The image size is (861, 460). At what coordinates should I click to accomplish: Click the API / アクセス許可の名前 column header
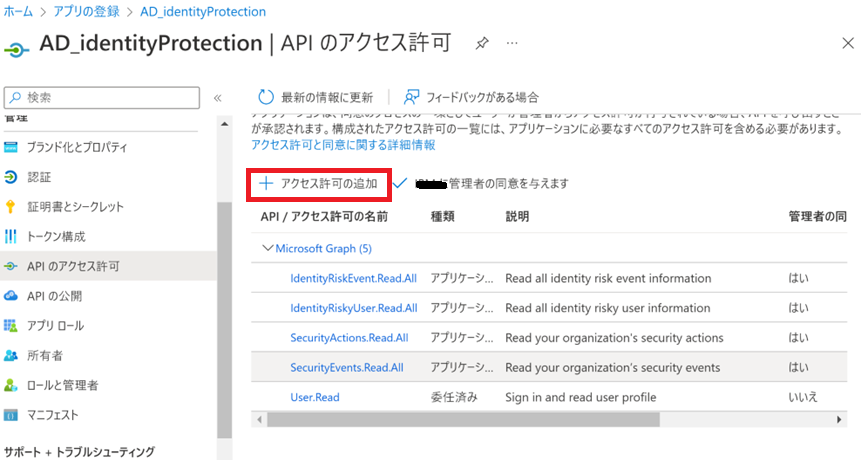point(324,216)
